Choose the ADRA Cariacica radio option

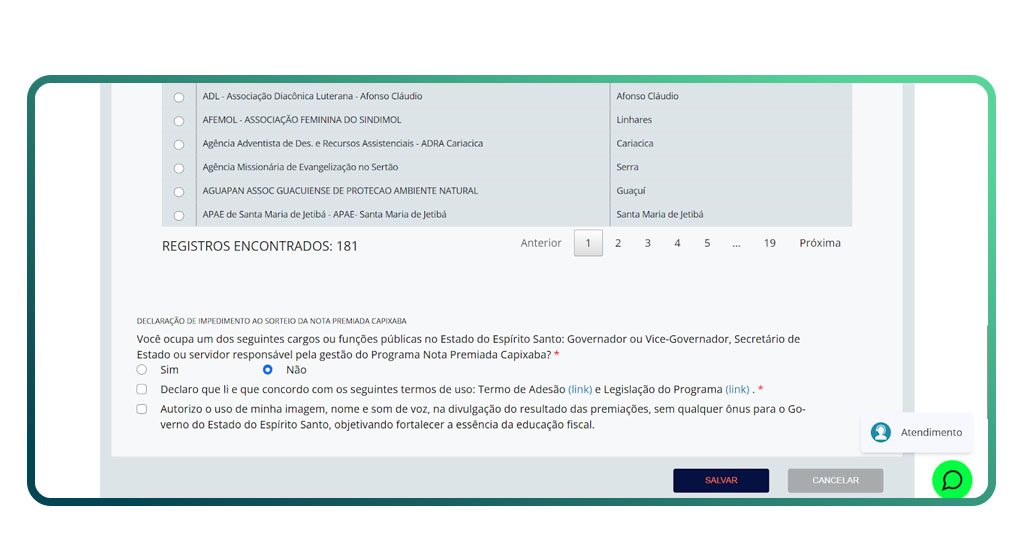click(179, 144)
